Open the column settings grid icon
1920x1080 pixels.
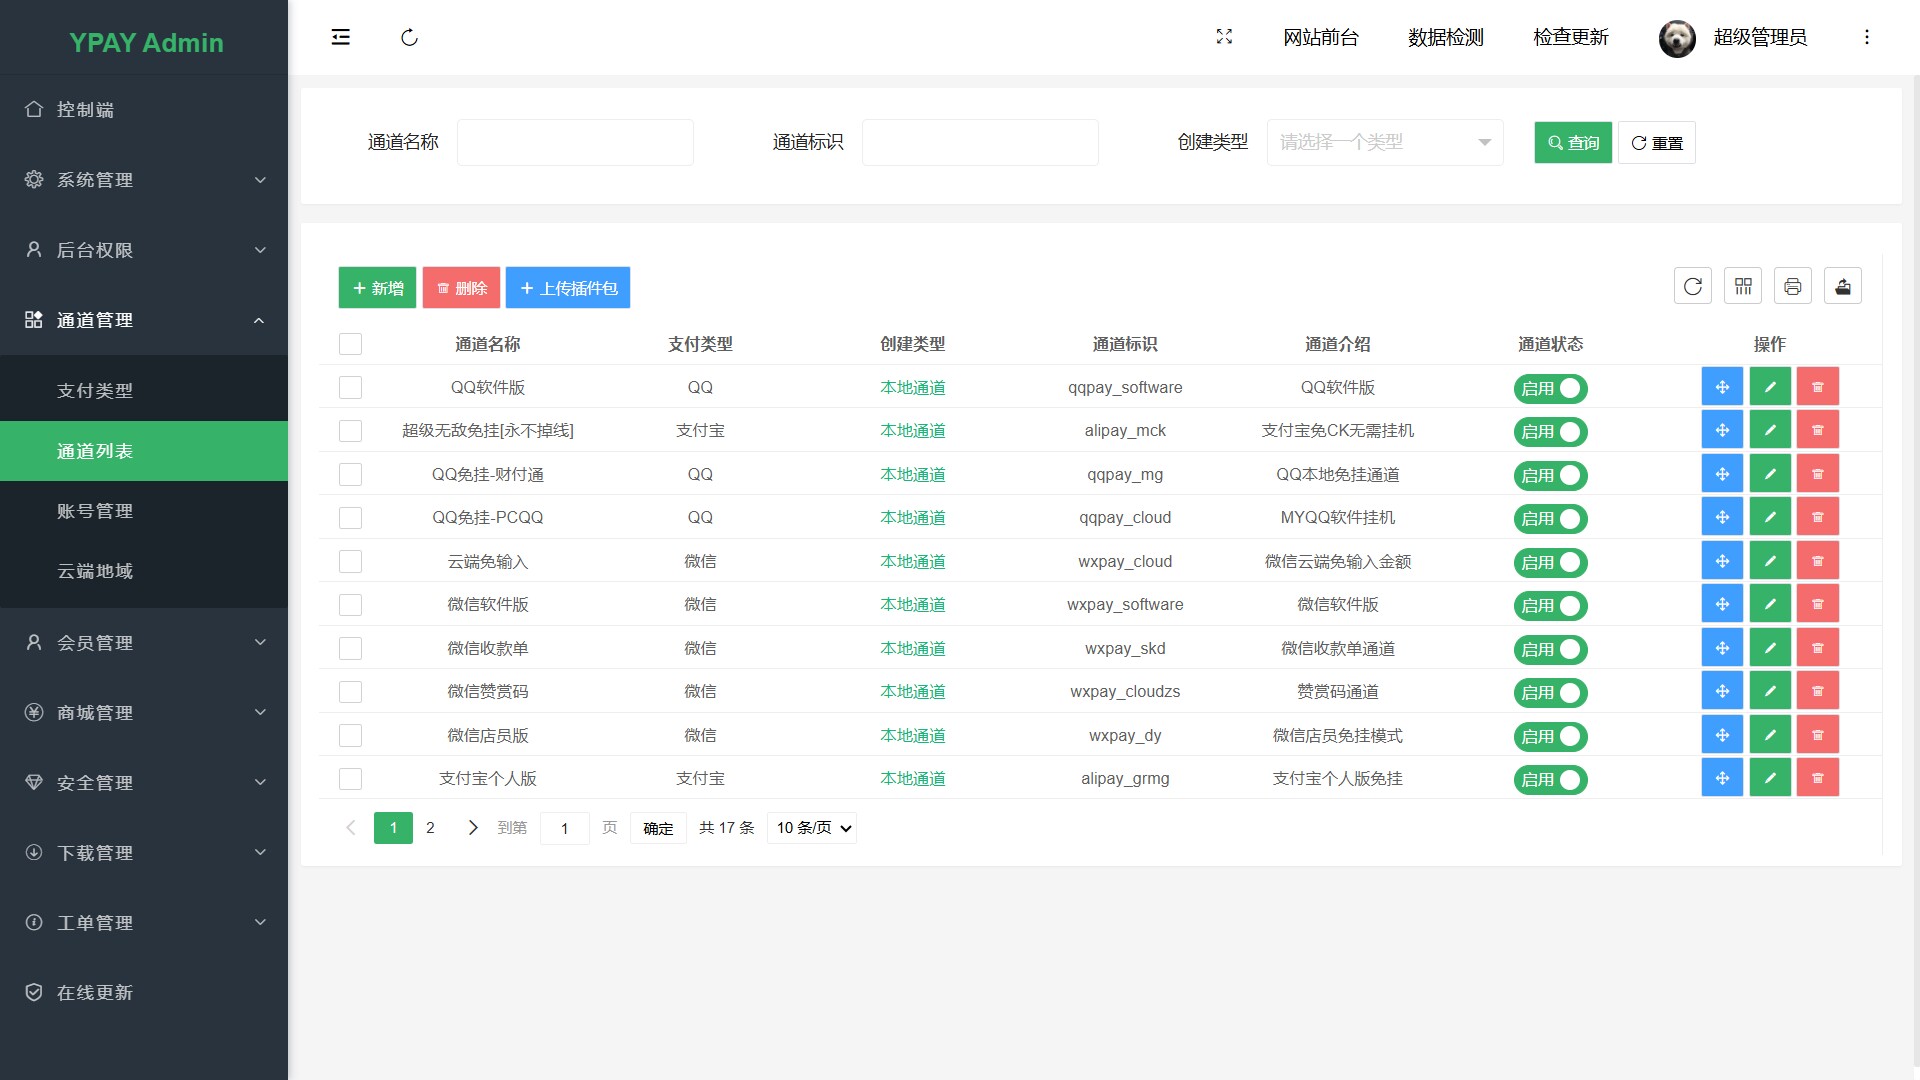point(1743,285)
